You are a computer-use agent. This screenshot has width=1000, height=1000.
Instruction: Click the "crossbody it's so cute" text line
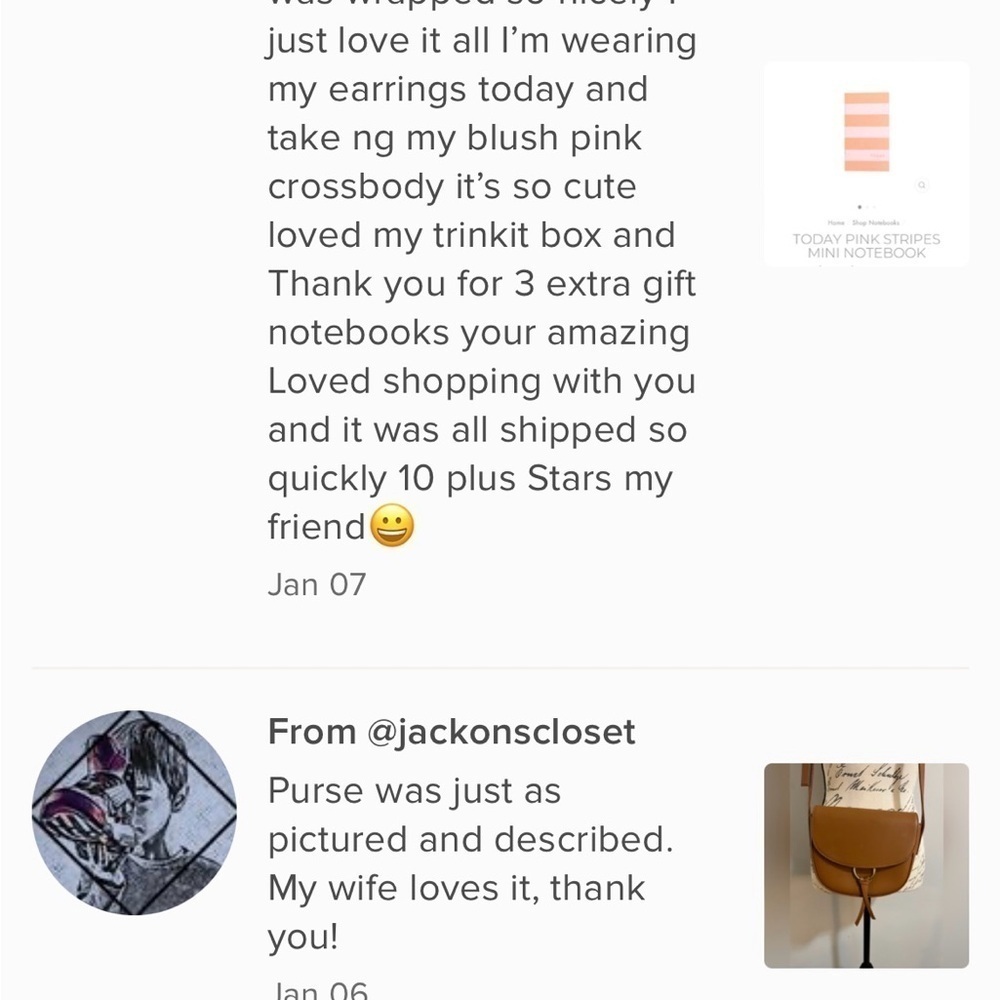(x=452, y=187)
